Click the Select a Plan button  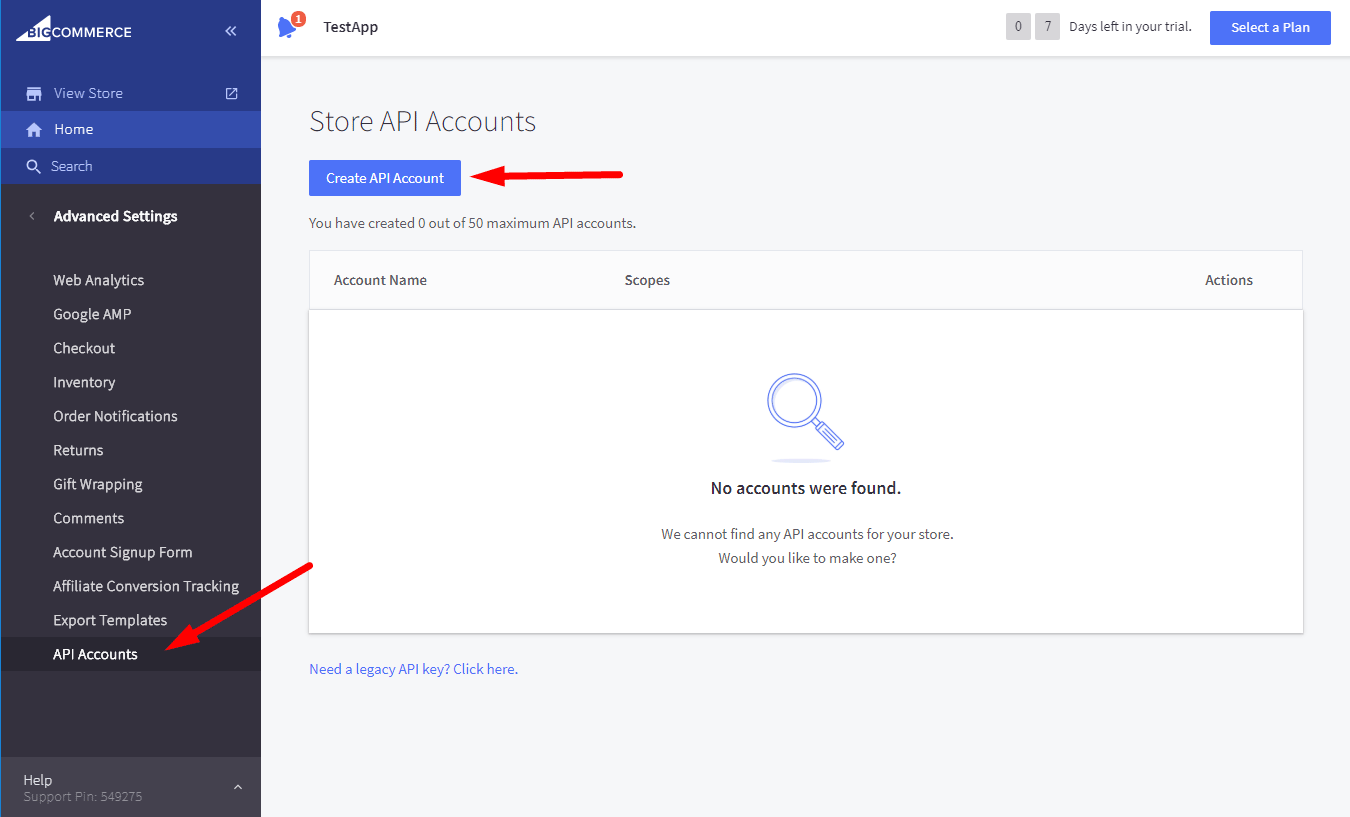coord(1270,28)
